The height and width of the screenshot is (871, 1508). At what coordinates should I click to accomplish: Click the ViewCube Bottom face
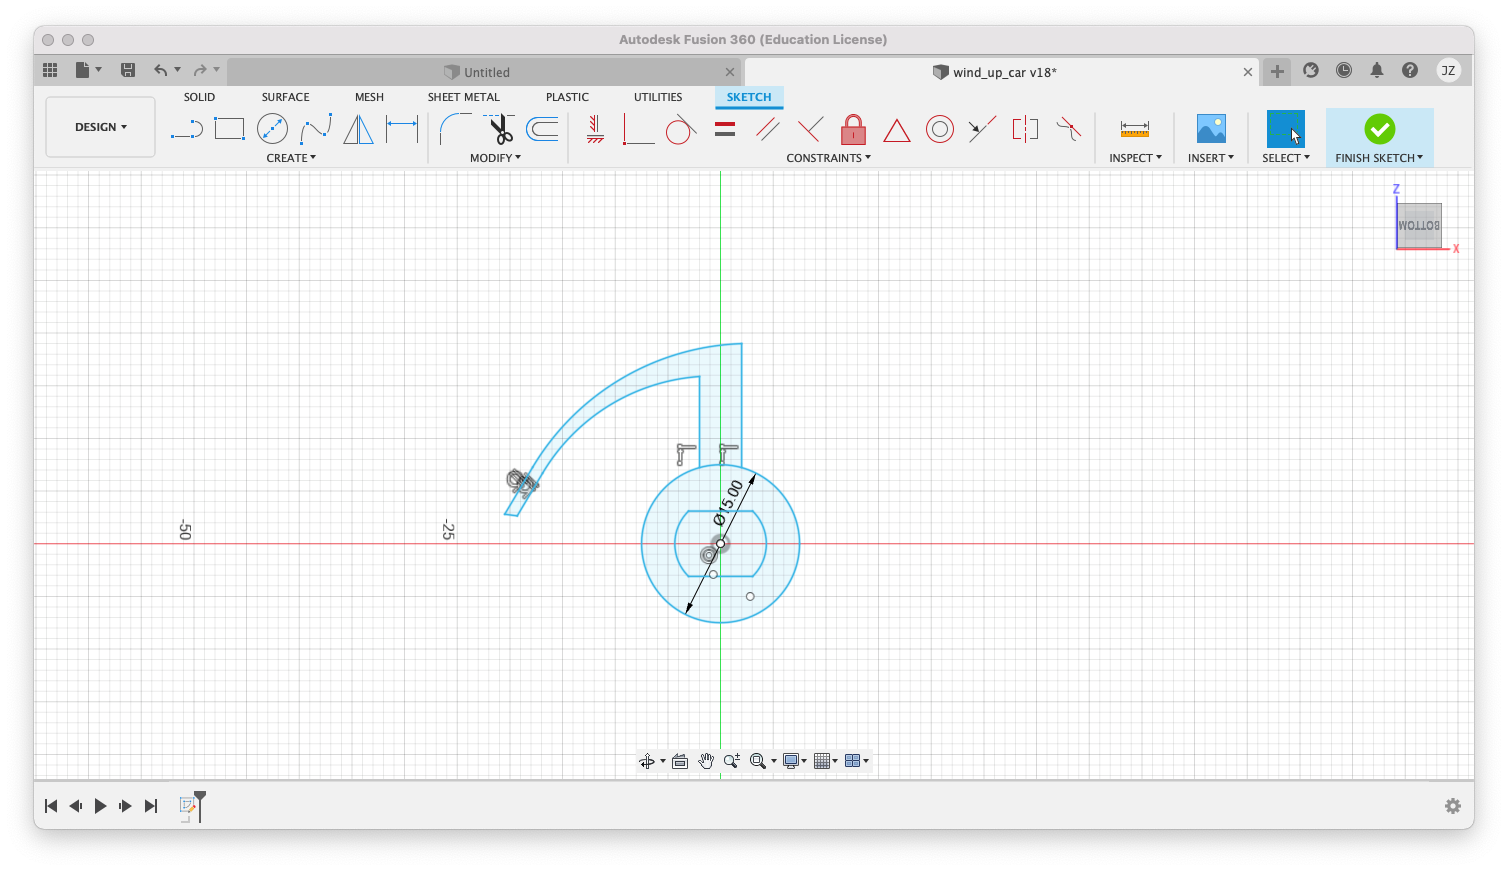point(1419,225)
